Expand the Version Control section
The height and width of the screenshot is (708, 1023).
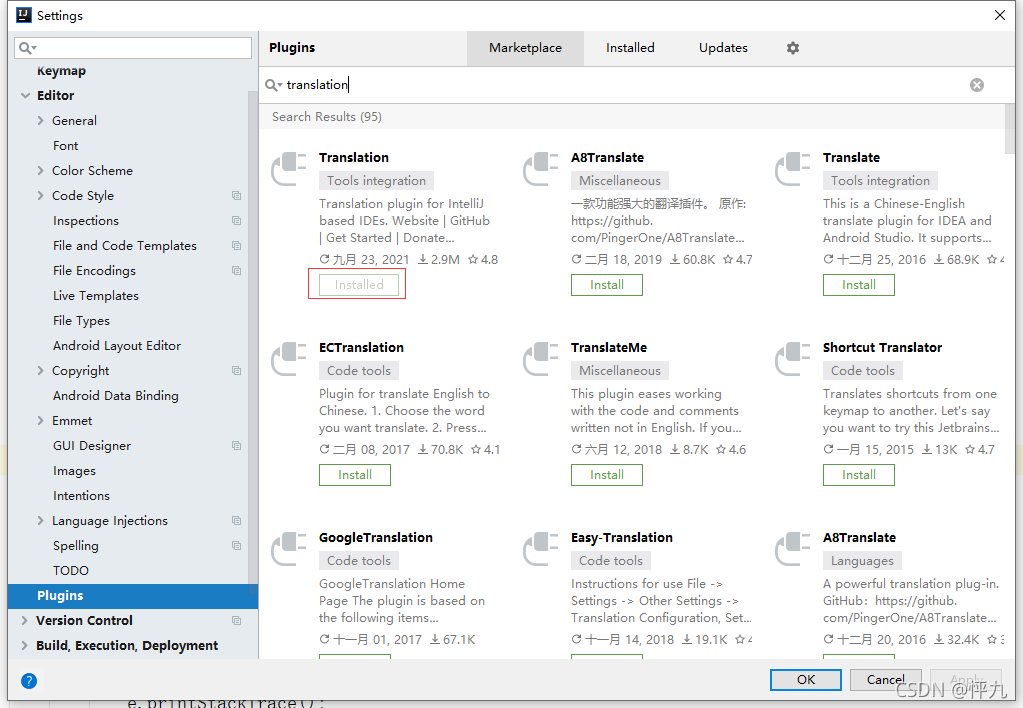[25, 621]
